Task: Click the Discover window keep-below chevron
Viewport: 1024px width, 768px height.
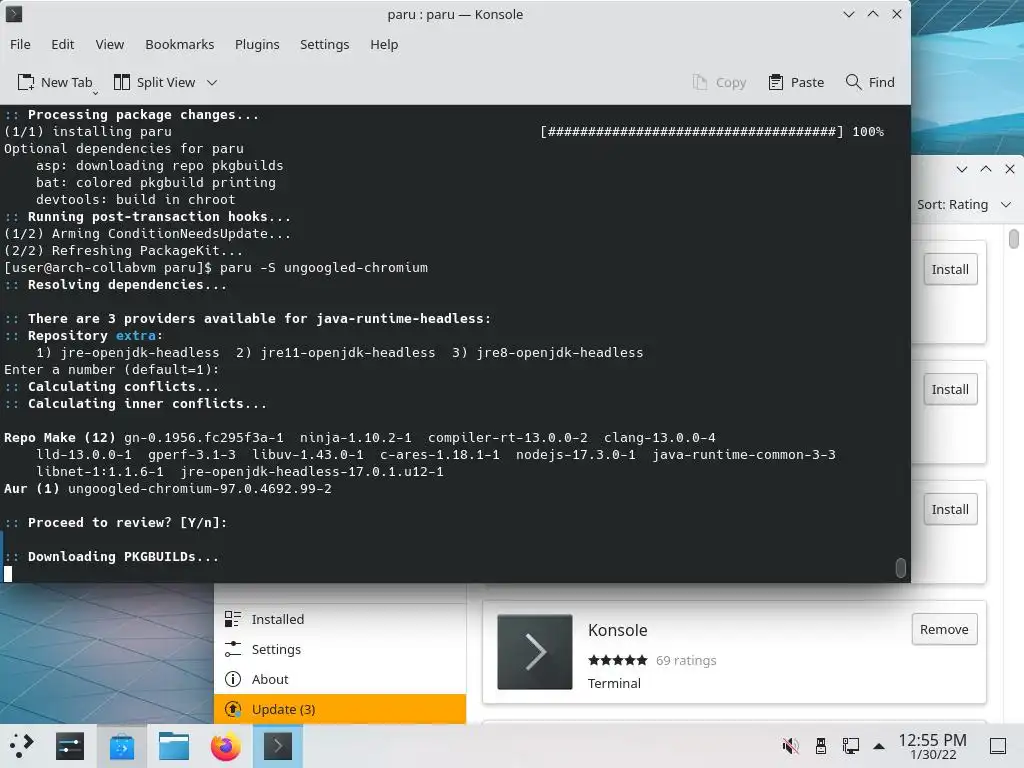Action: 961,169
